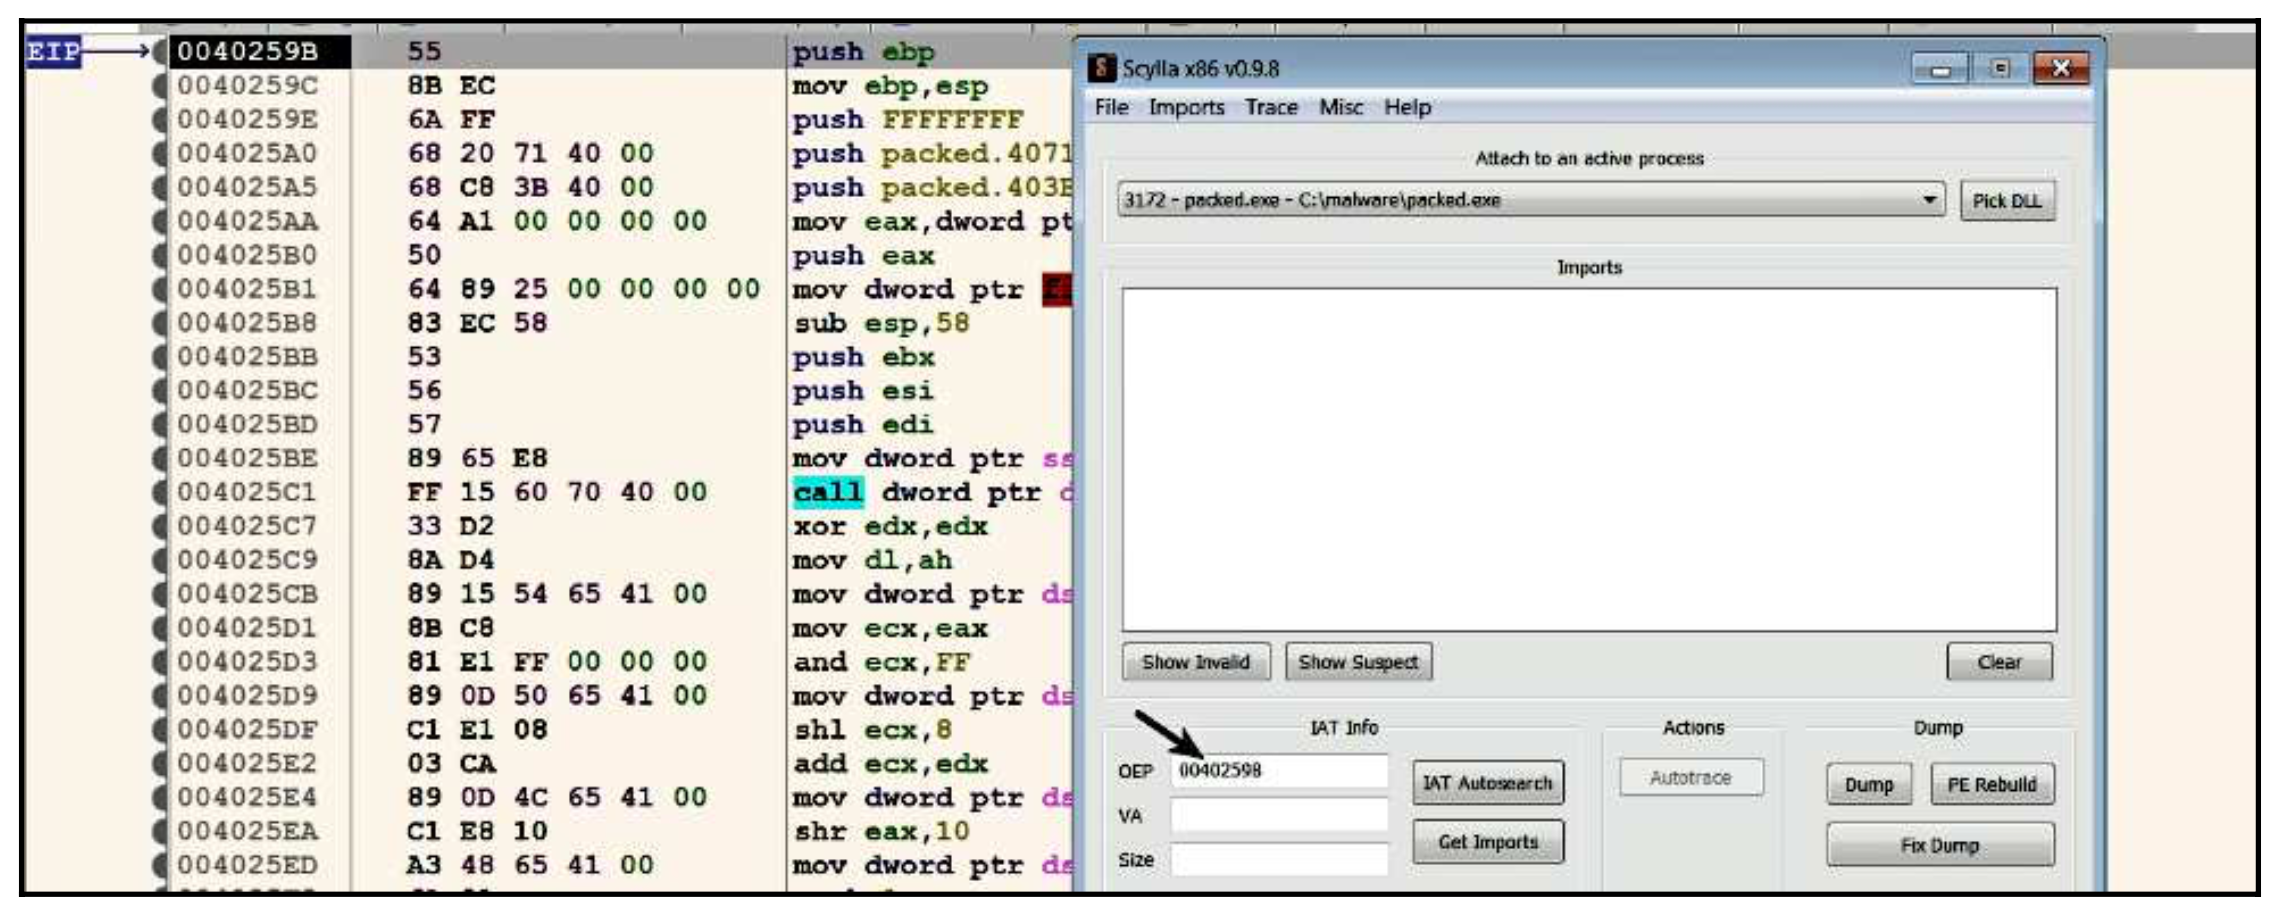
Task: Click the Dump button
Action: pyautogui.click(x=1869, y=785)
